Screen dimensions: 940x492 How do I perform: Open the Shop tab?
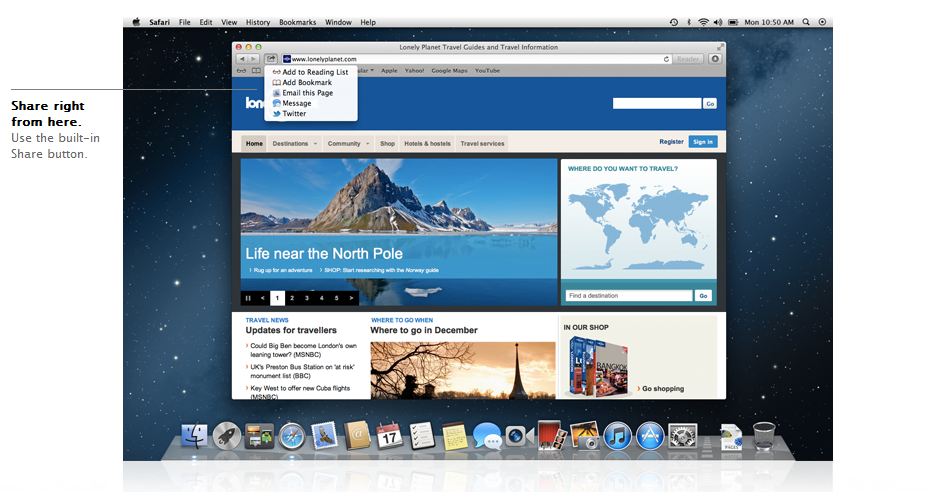tap(387, 144)
